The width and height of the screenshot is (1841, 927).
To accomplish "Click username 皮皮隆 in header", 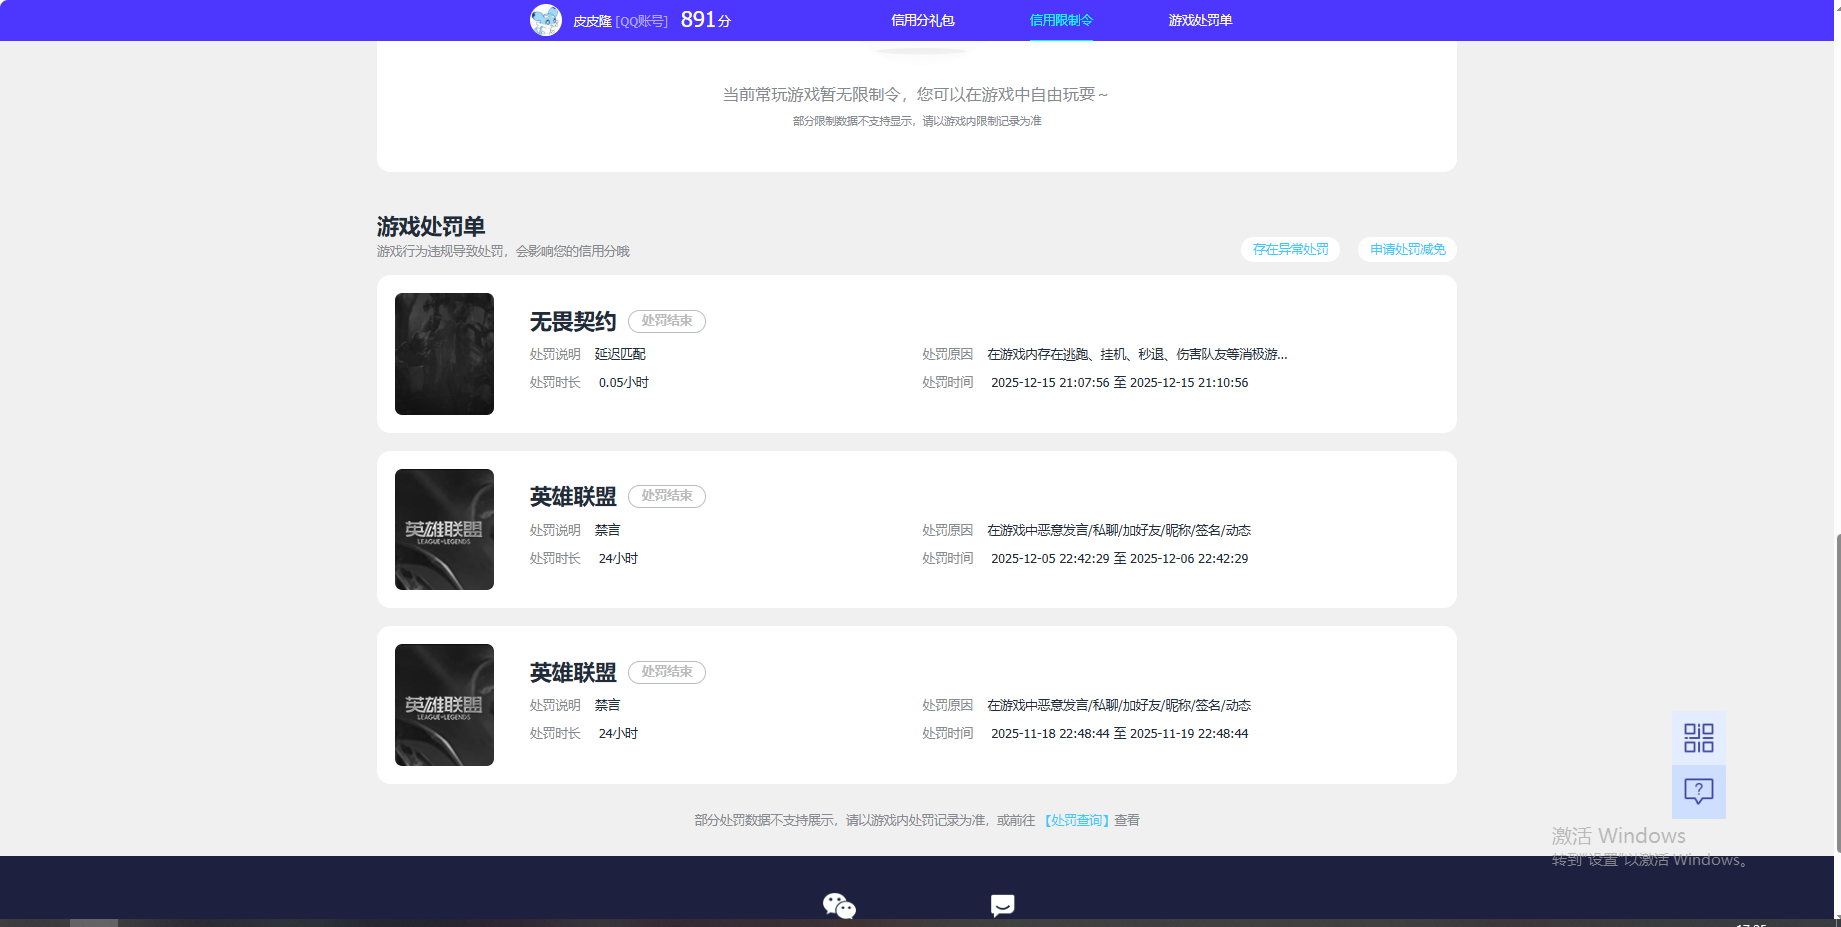I will tap(592, 21).
